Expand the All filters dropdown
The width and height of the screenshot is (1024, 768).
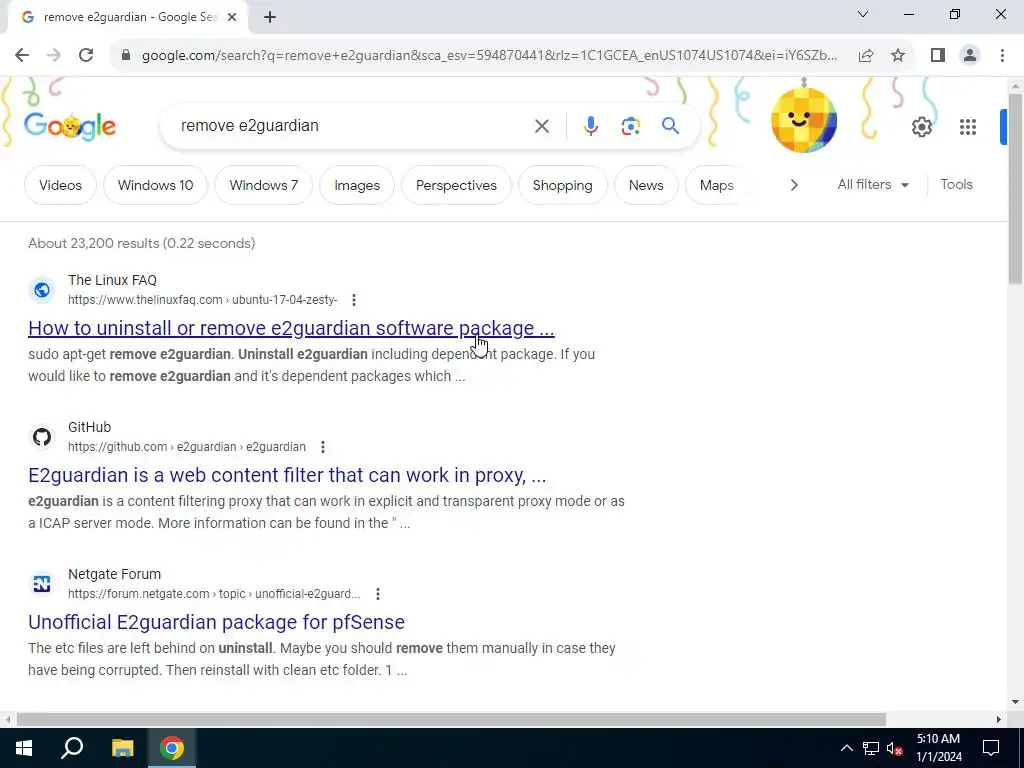tap(873, 185)
